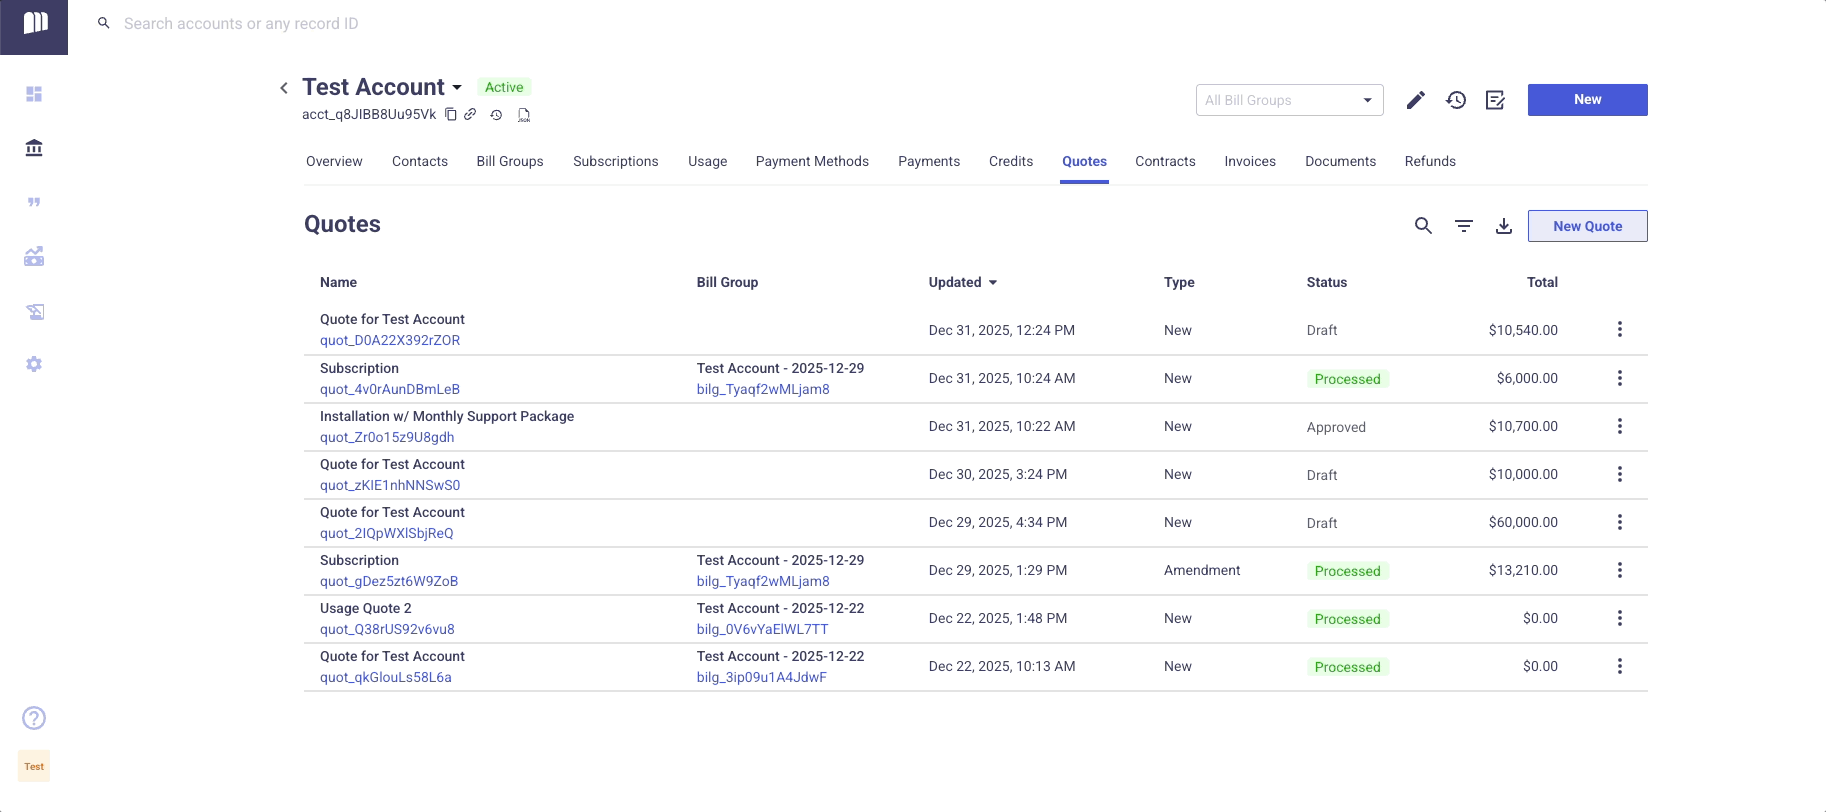Open the price book sidebar icon

tap(34, 311)
